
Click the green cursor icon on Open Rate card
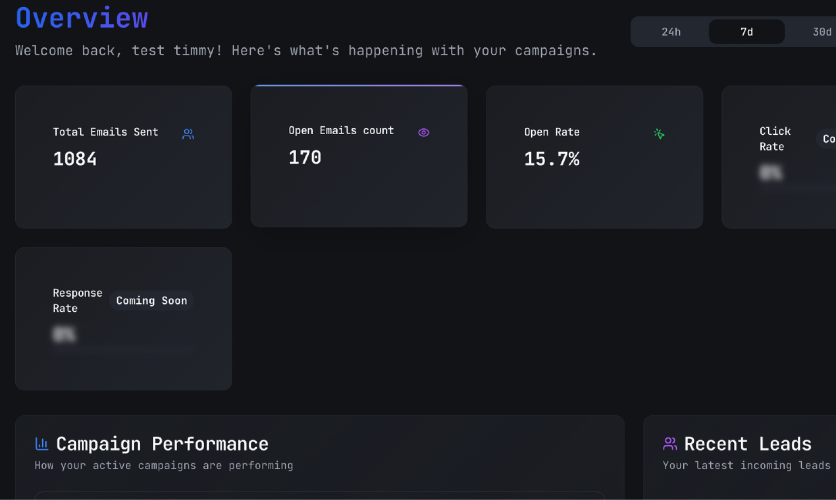point(659,134)
